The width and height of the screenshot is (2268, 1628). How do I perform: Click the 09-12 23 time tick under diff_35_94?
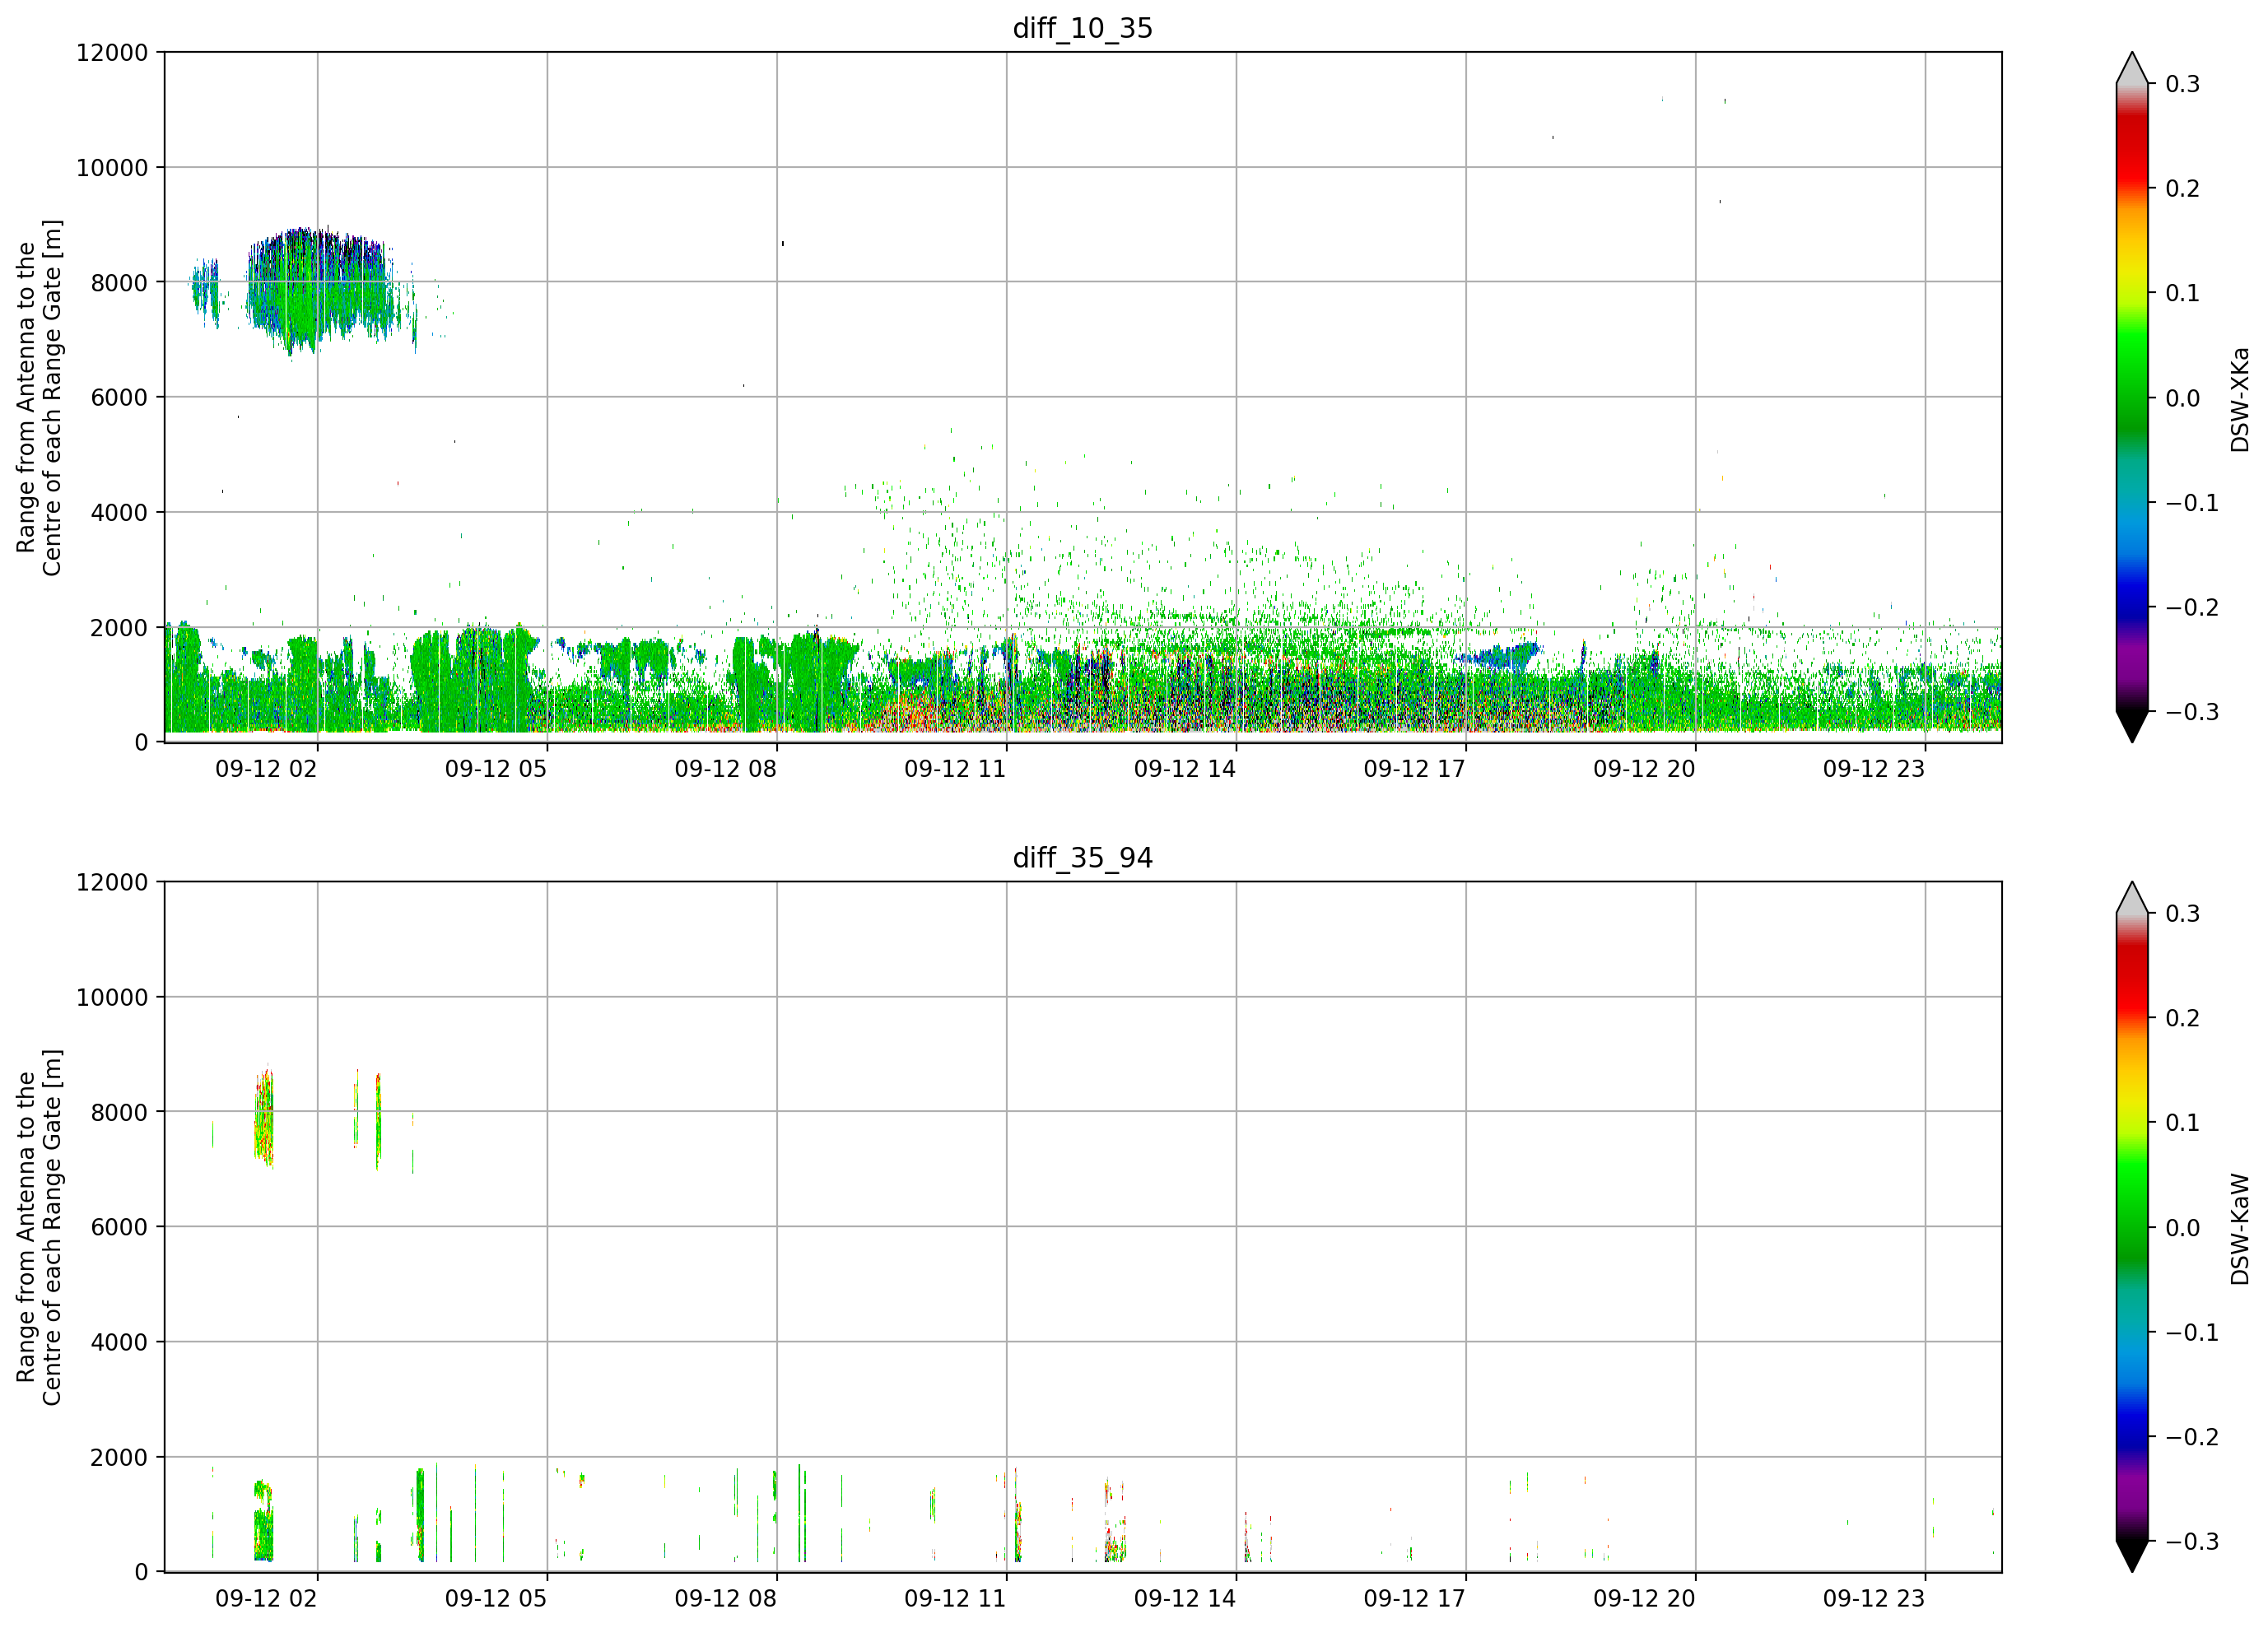[x=1874, y=1599]
